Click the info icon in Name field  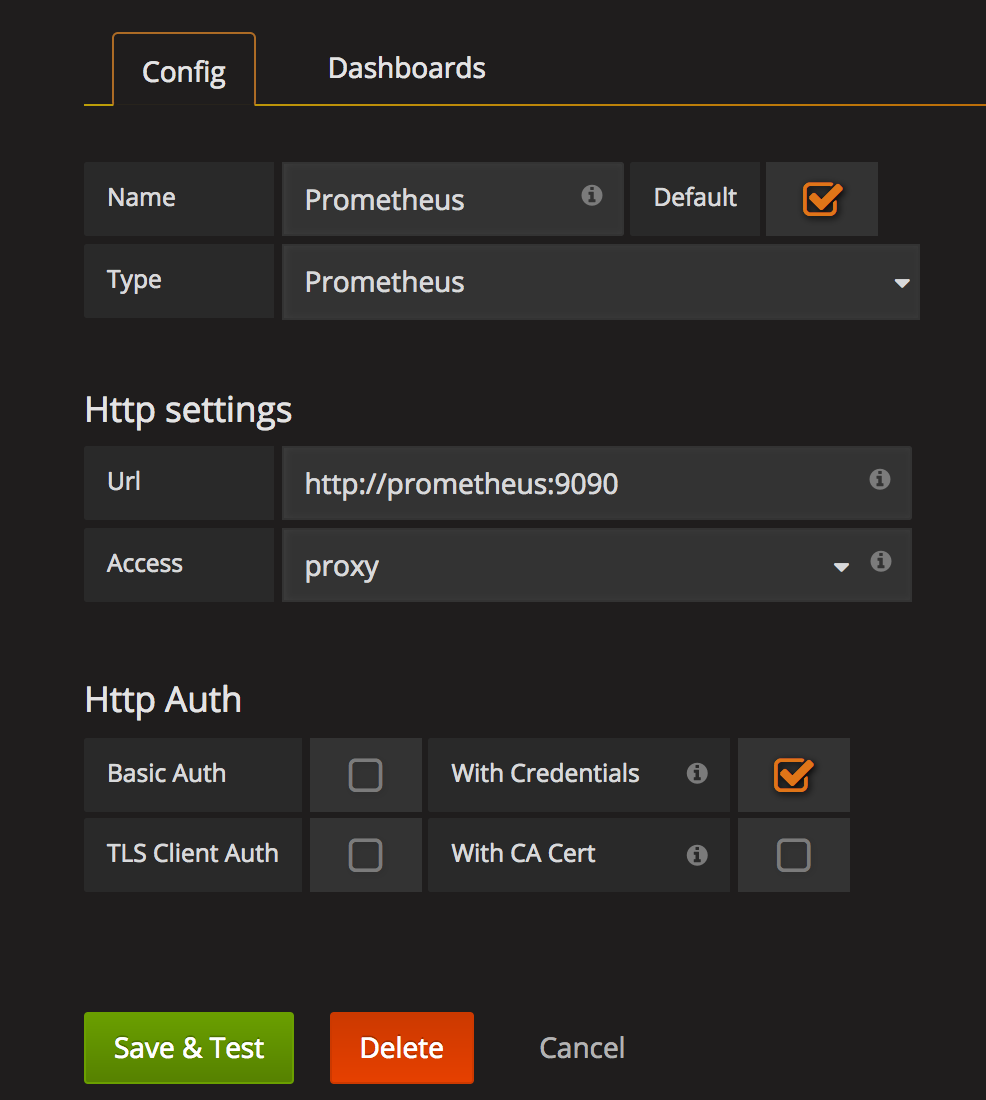tap(592, 196)
